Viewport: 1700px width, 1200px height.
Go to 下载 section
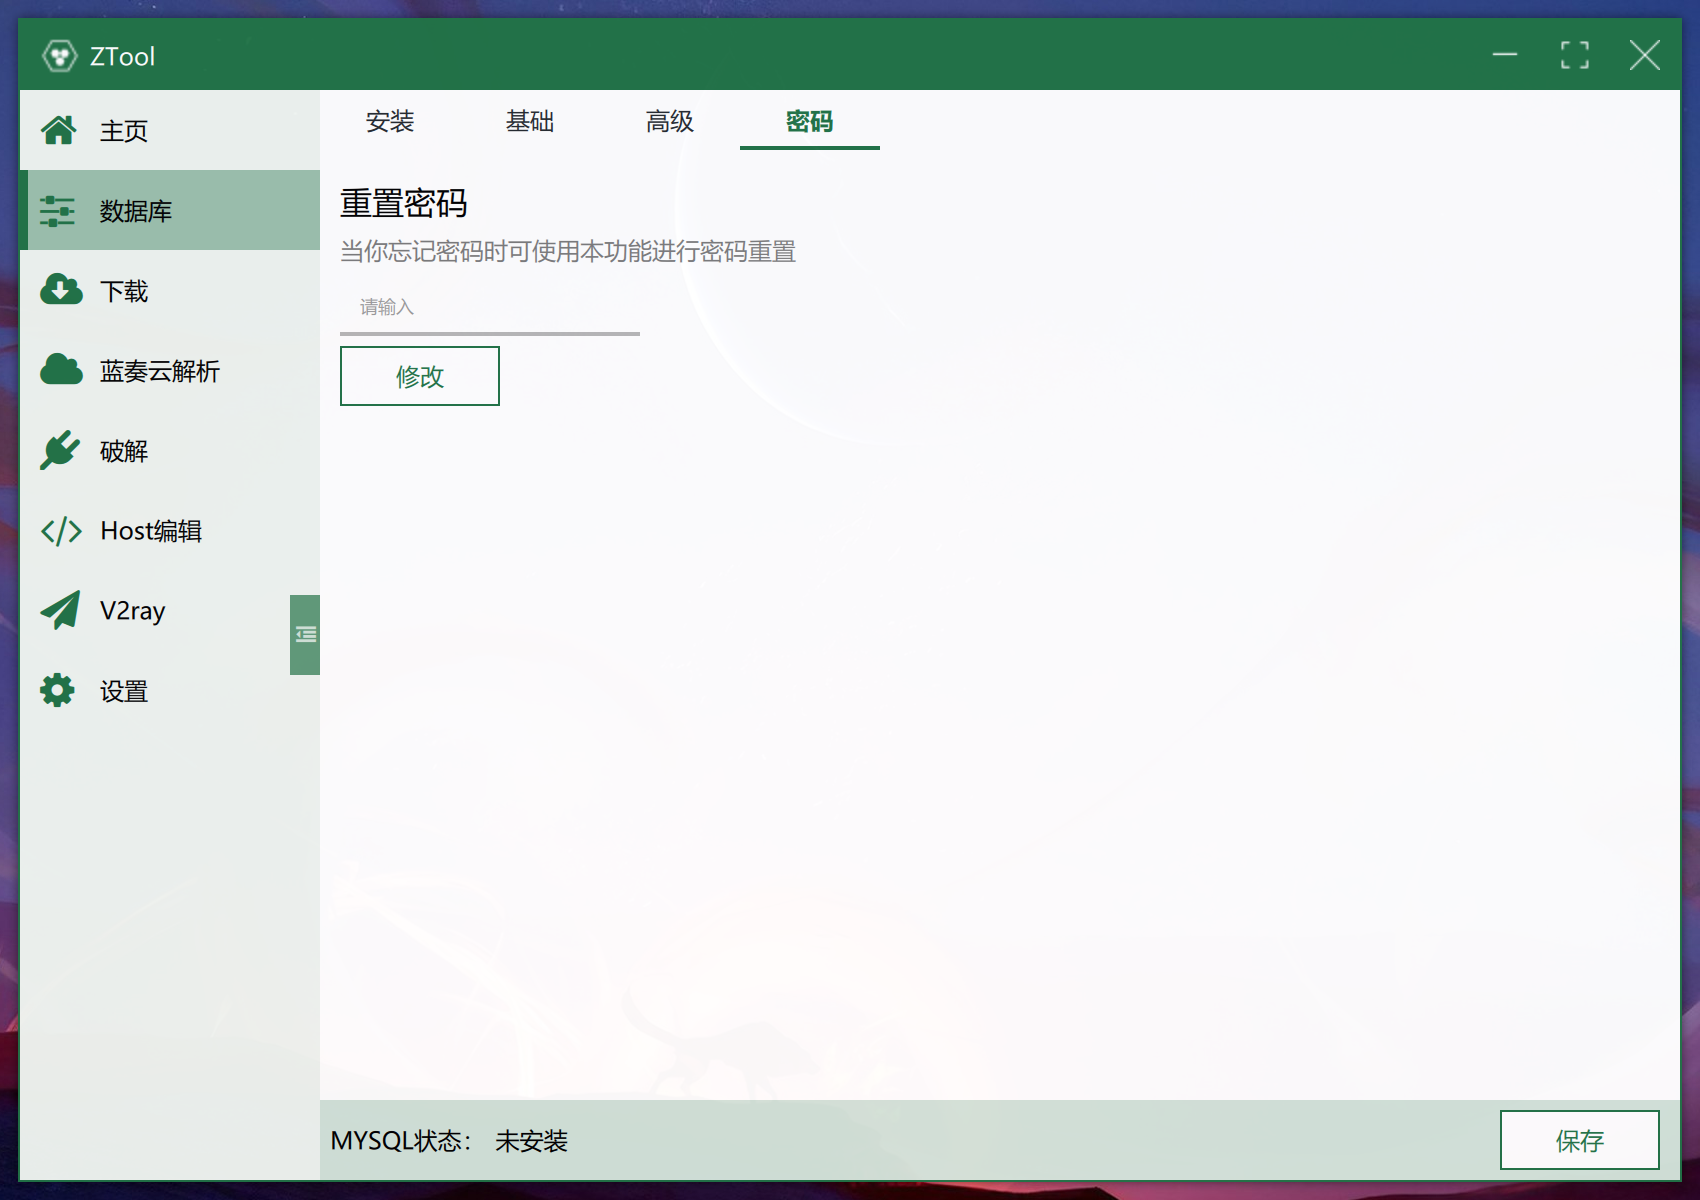(170, 290)
